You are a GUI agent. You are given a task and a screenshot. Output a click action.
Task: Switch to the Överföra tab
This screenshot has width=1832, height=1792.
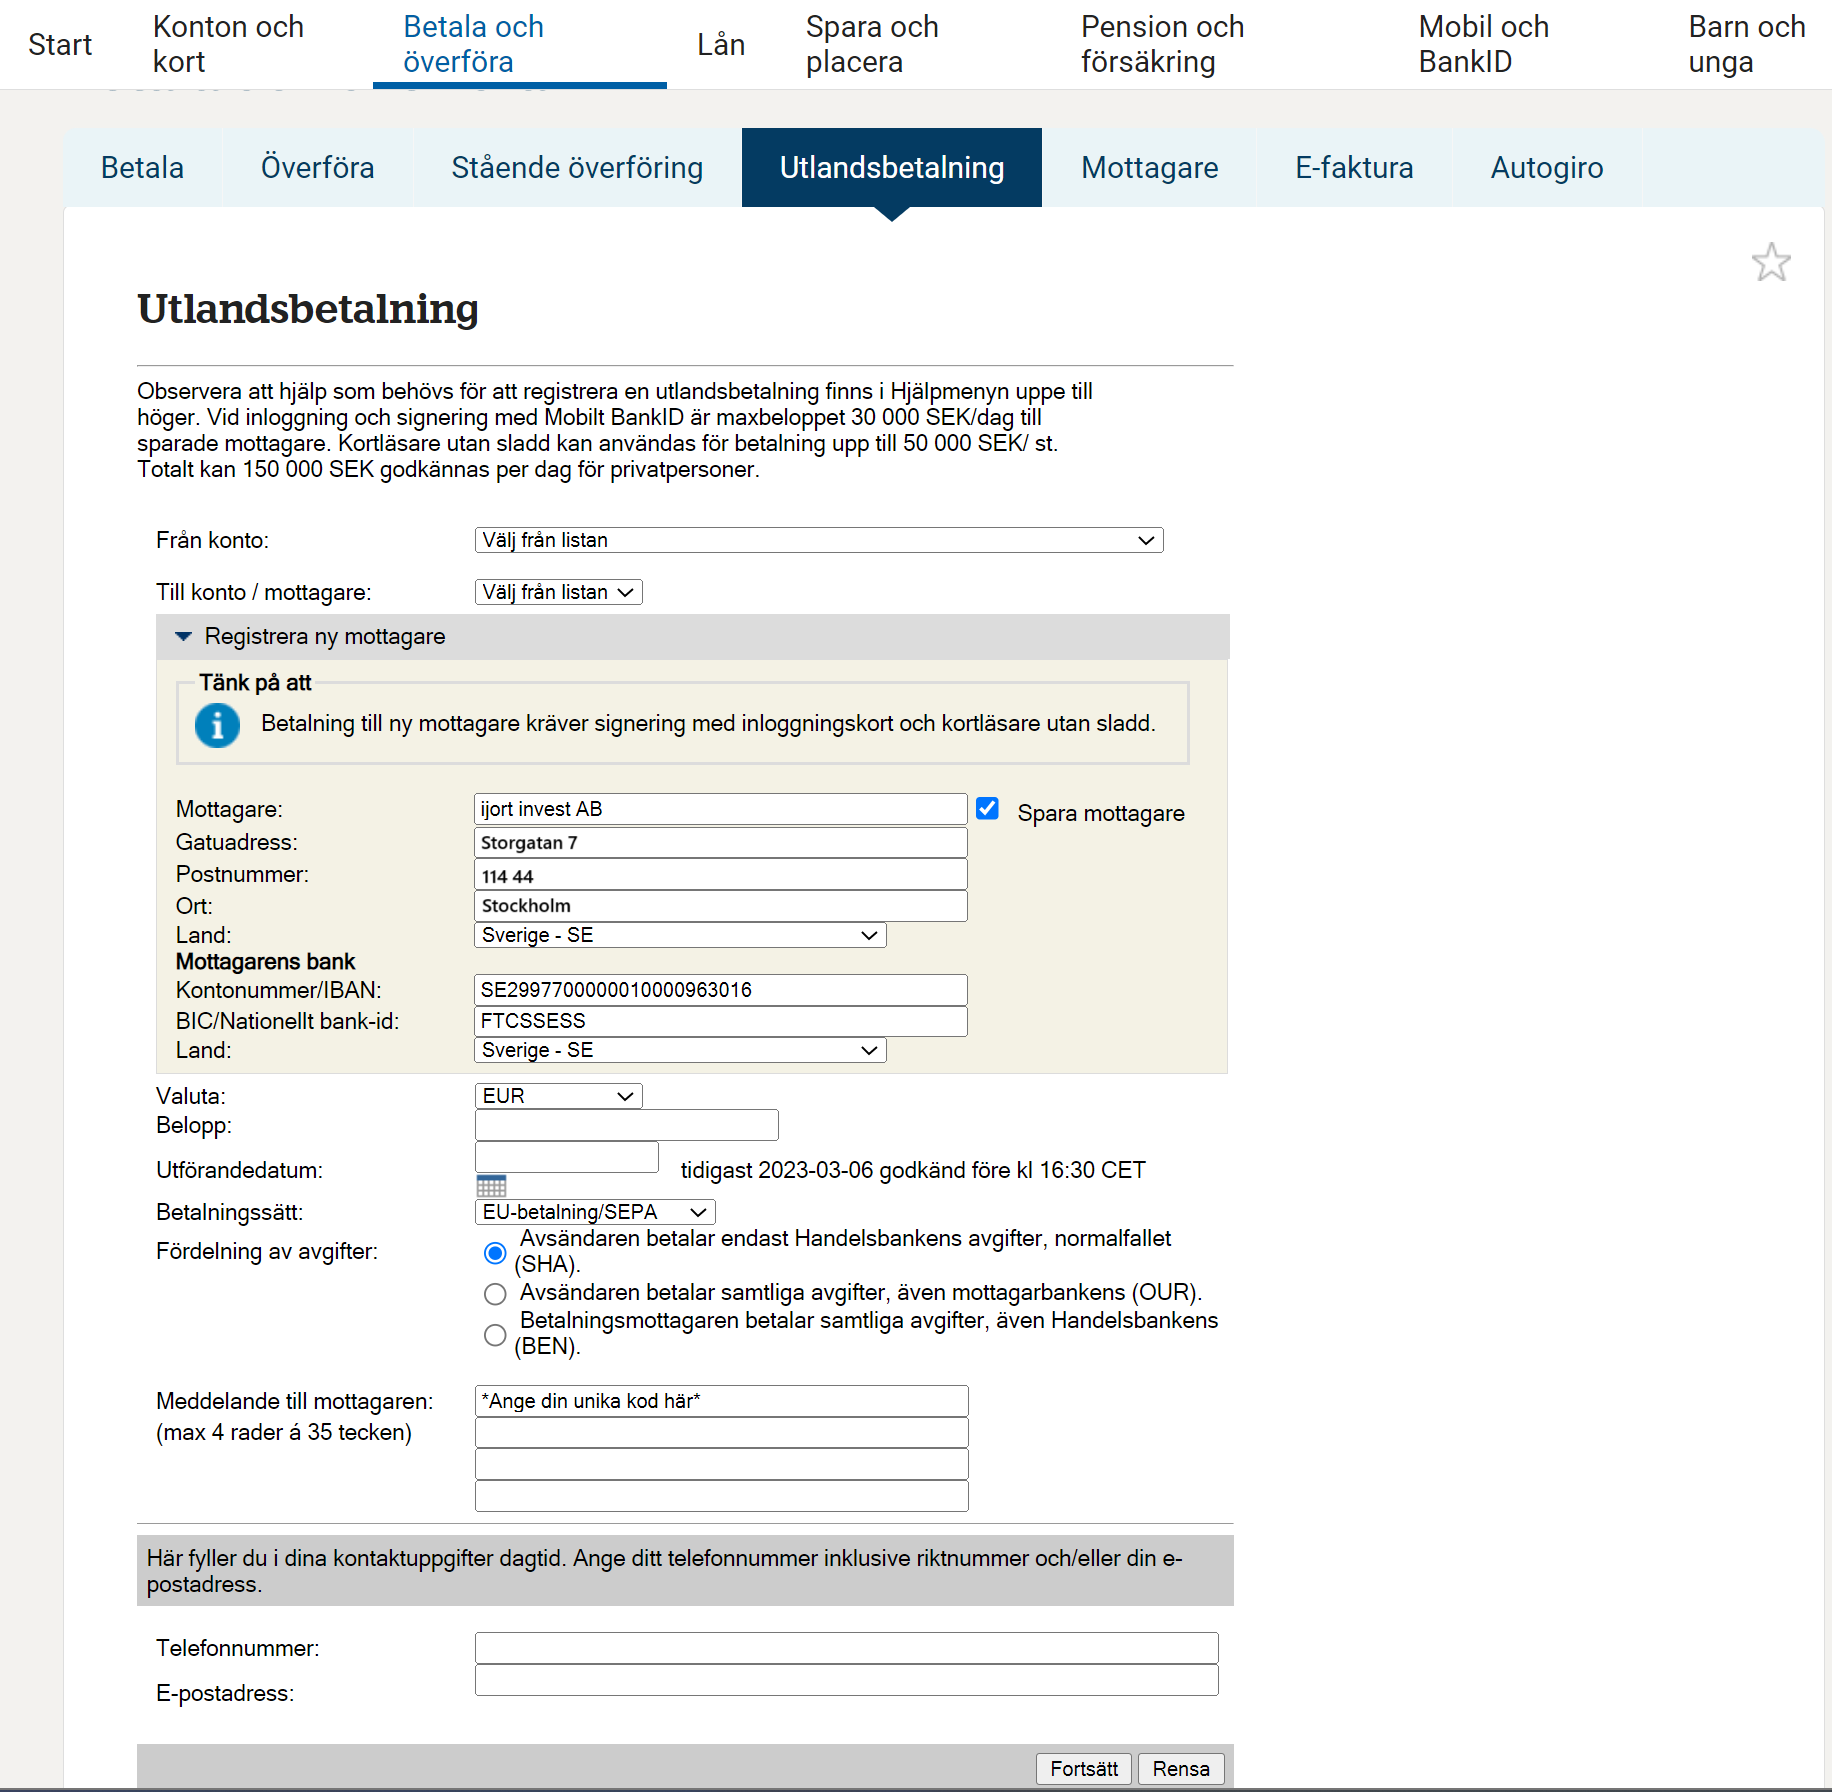coord(317,168)
